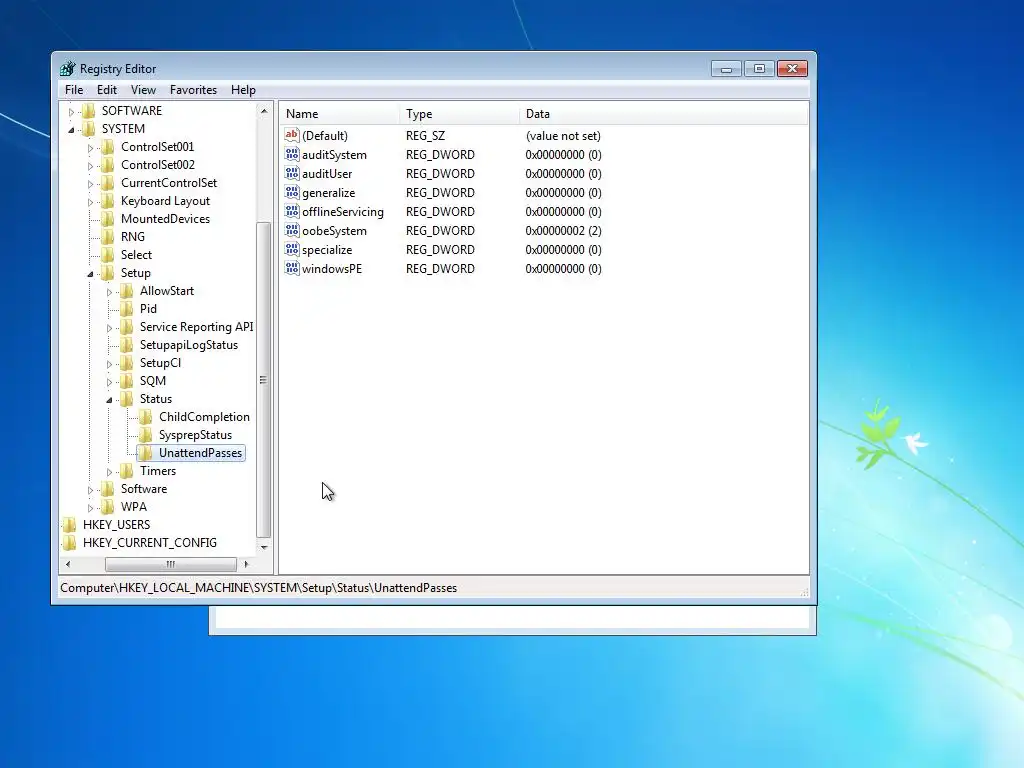The width and height of the screenshot is (1024, 768).
Task: Collapse the Setup node arrow
Action: pos(90,274)
